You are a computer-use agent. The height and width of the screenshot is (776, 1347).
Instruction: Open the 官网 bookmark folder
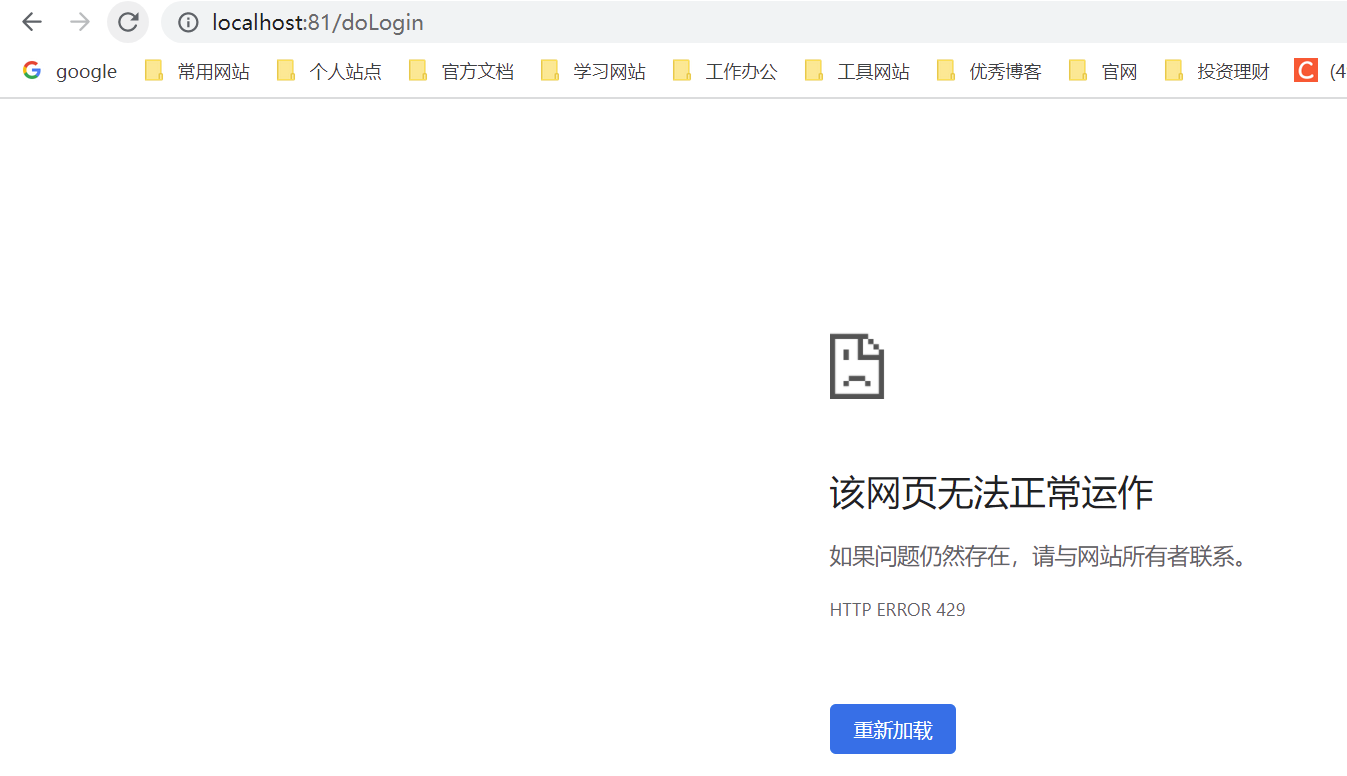1103,71
